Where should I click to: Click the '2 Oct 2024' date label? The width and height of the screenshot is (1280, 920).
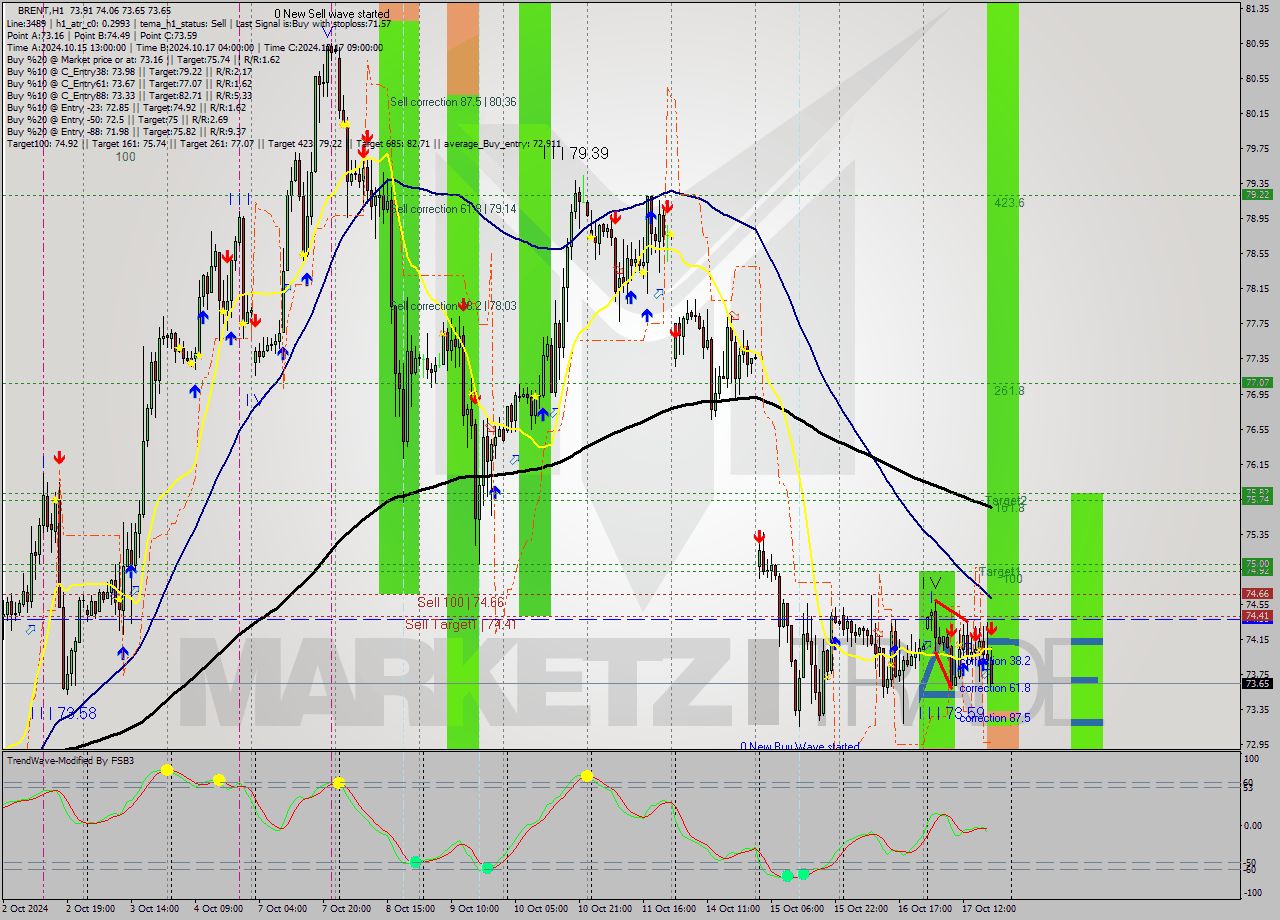tap(26, 909)
